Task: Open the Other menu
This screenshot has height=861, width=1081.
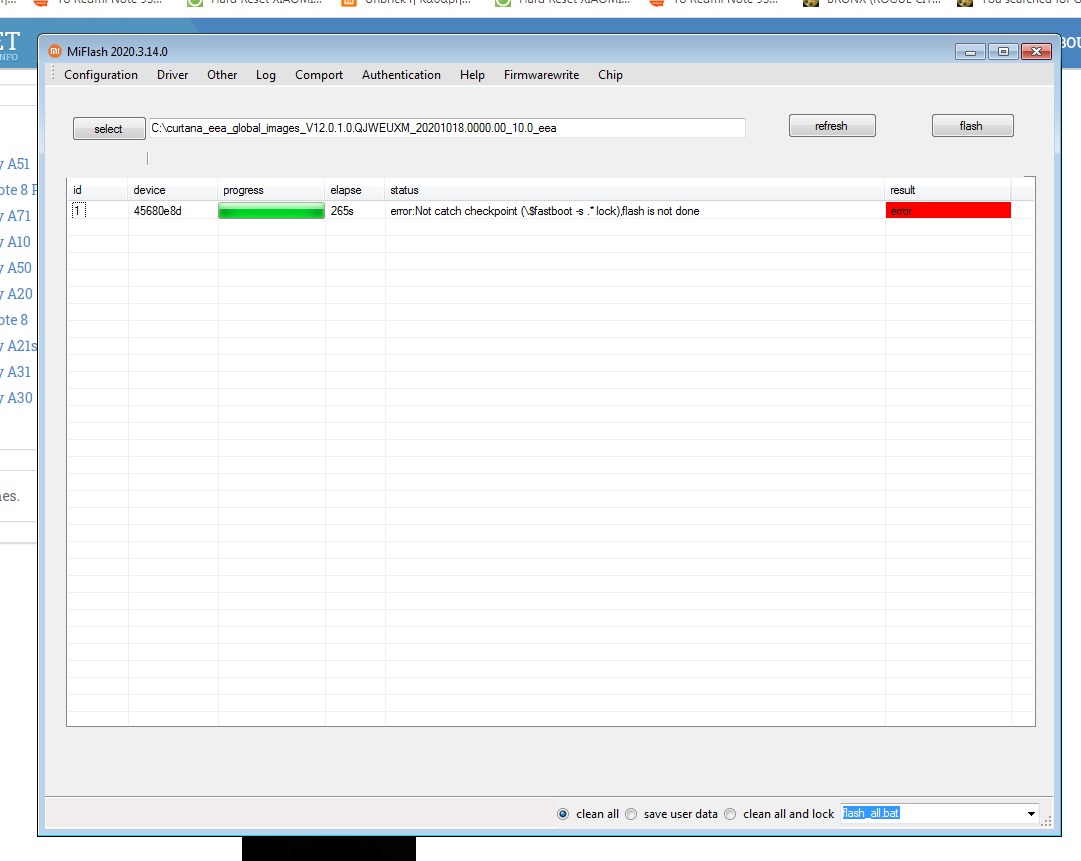Action: (222, 74)
